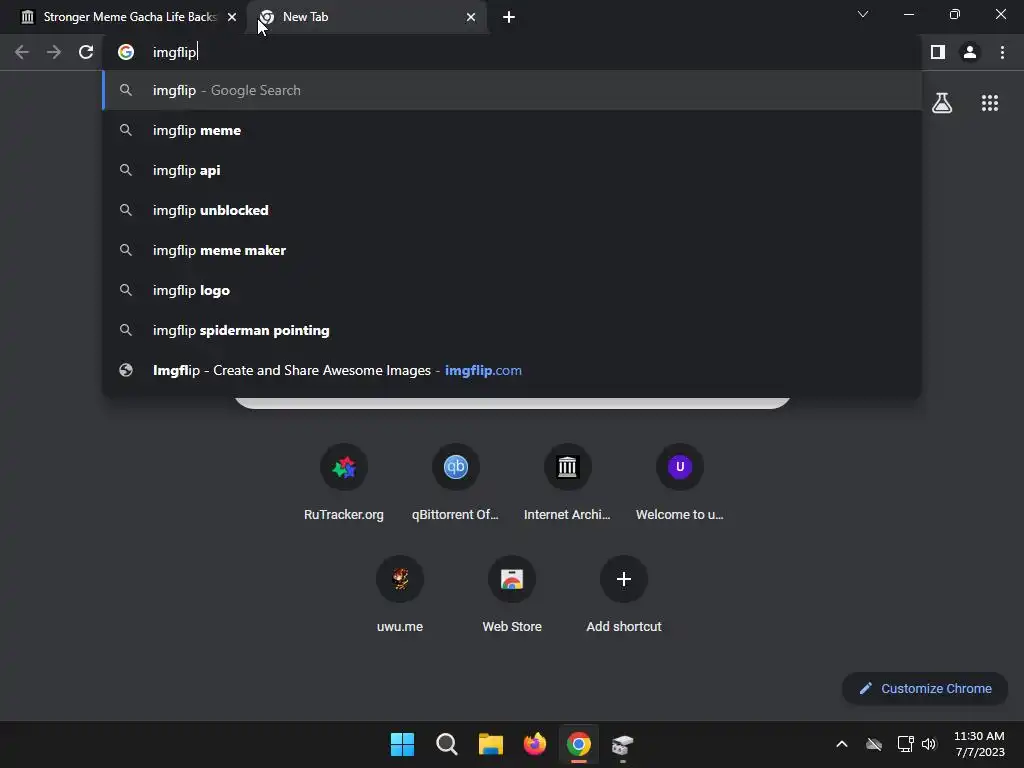Open the qBittorrent shortcut

tap(455, 483)
